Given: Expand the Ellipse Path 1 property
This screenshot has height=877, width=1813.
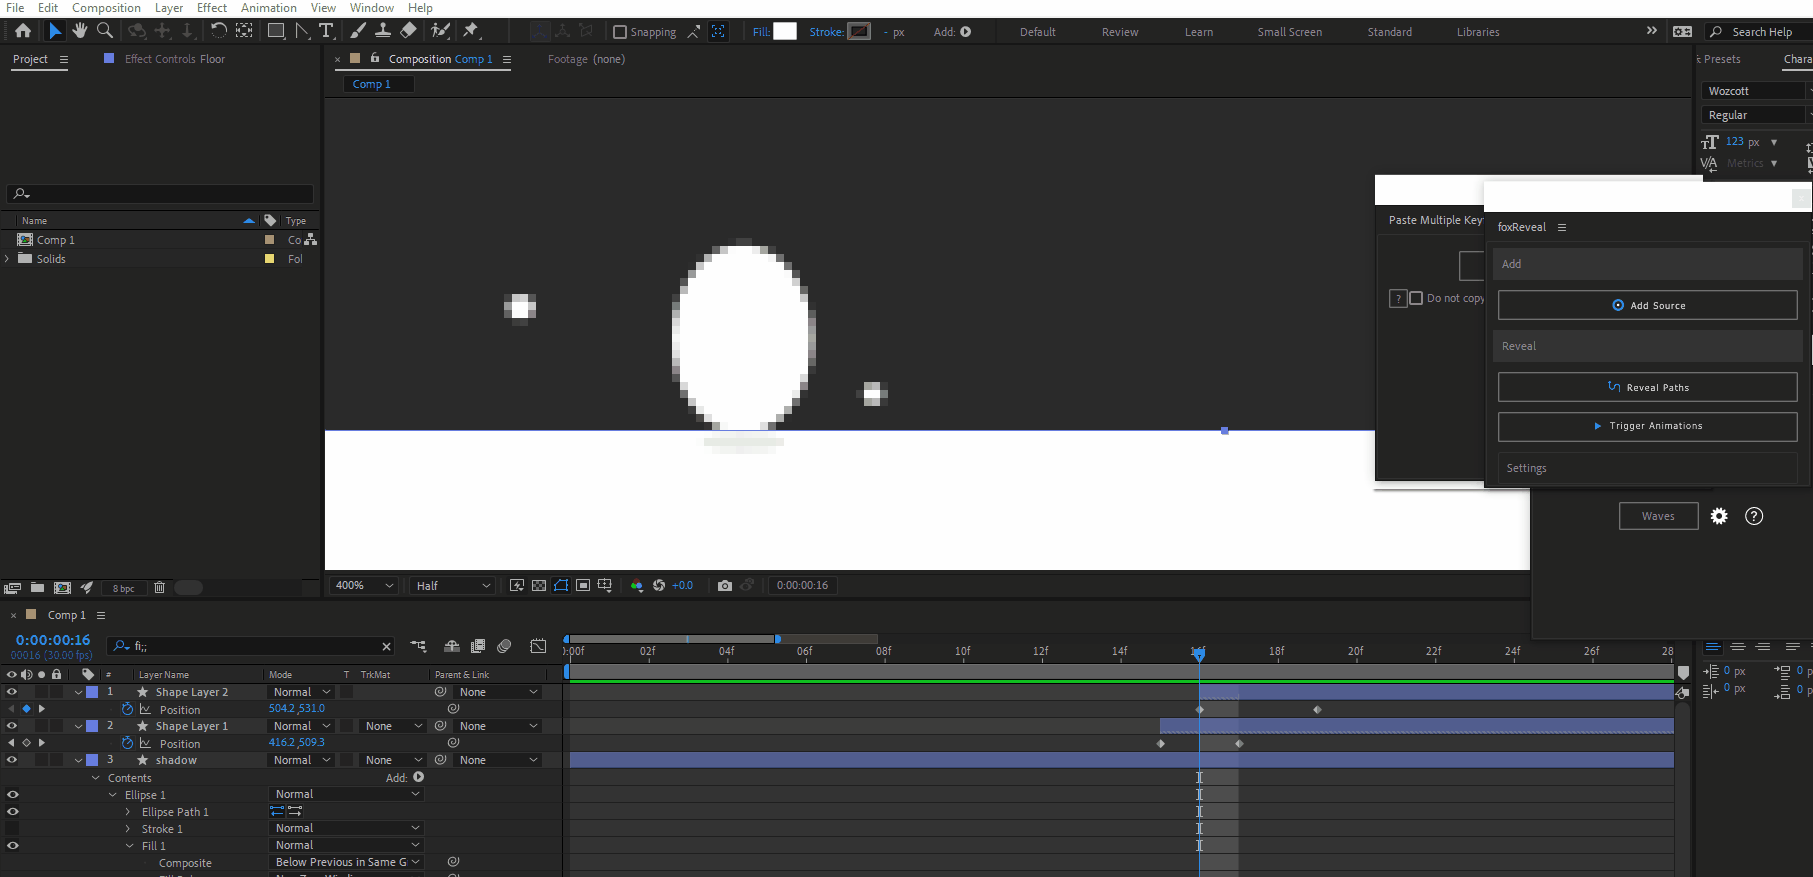Looking at the screenshot, I should pos(128,812).
